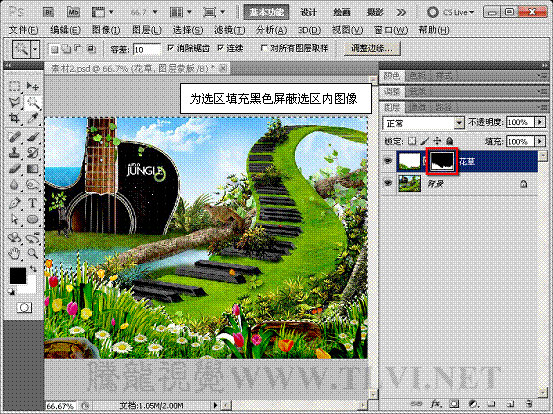Reset default foreground and background colors
This screenshot has height=414, width=553.
12,291
